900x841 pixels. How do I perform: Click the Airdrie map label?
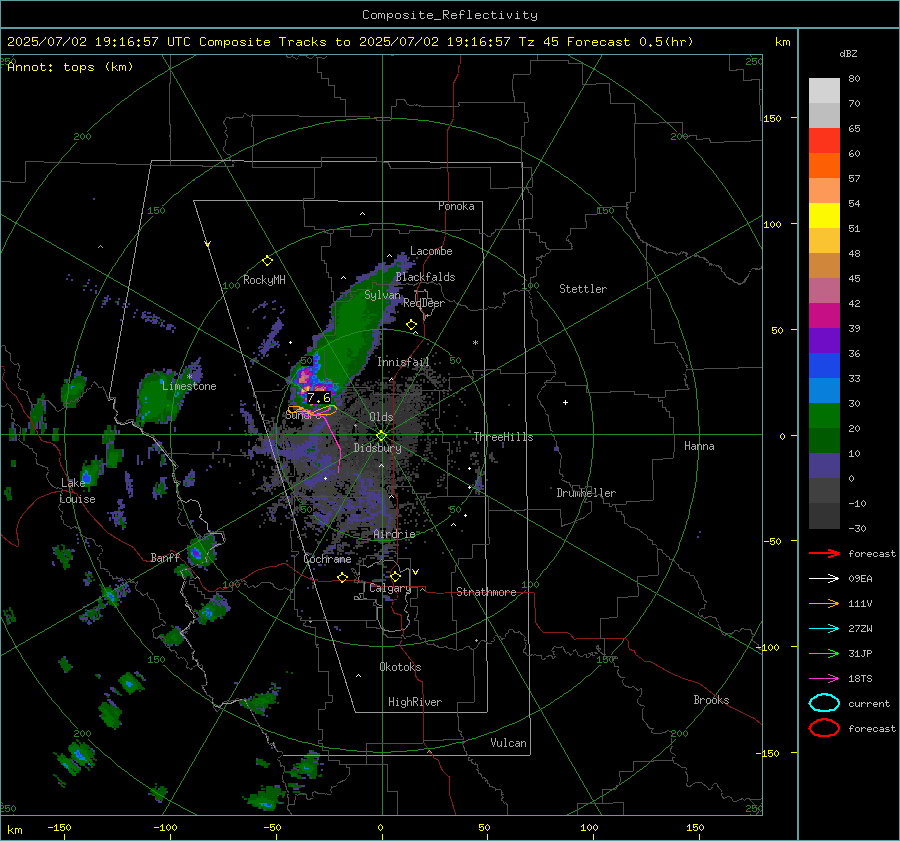(394, 534)
